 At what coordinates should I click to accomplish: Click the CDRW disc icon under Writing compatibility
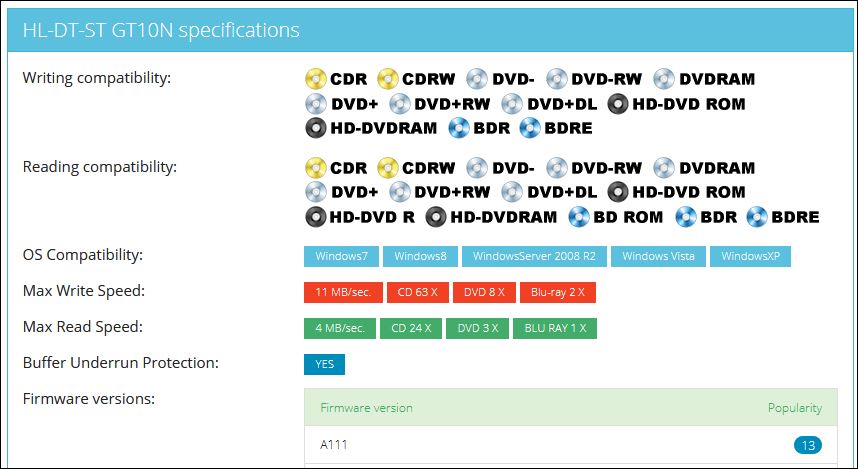387,79
